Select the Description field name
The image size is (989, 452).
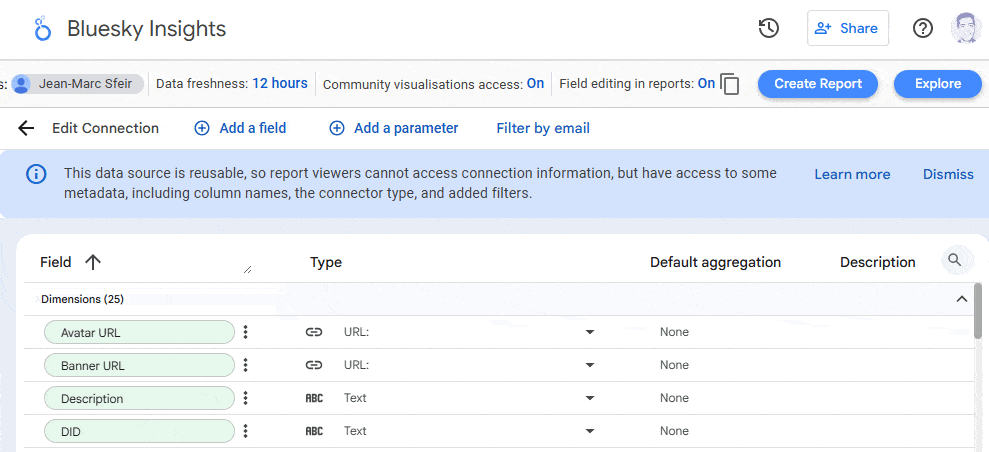point(139,398)
